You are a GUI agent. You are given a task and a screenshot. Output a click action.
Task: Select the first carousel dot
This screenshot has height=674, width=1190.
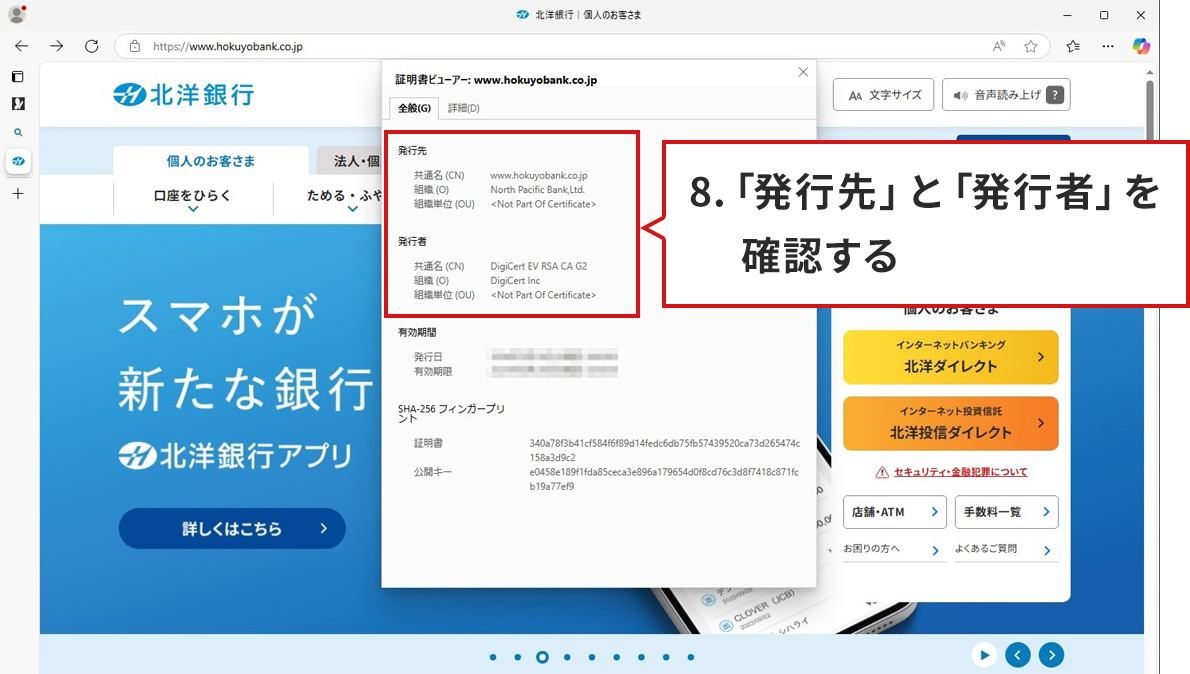[x=493, y=657]
